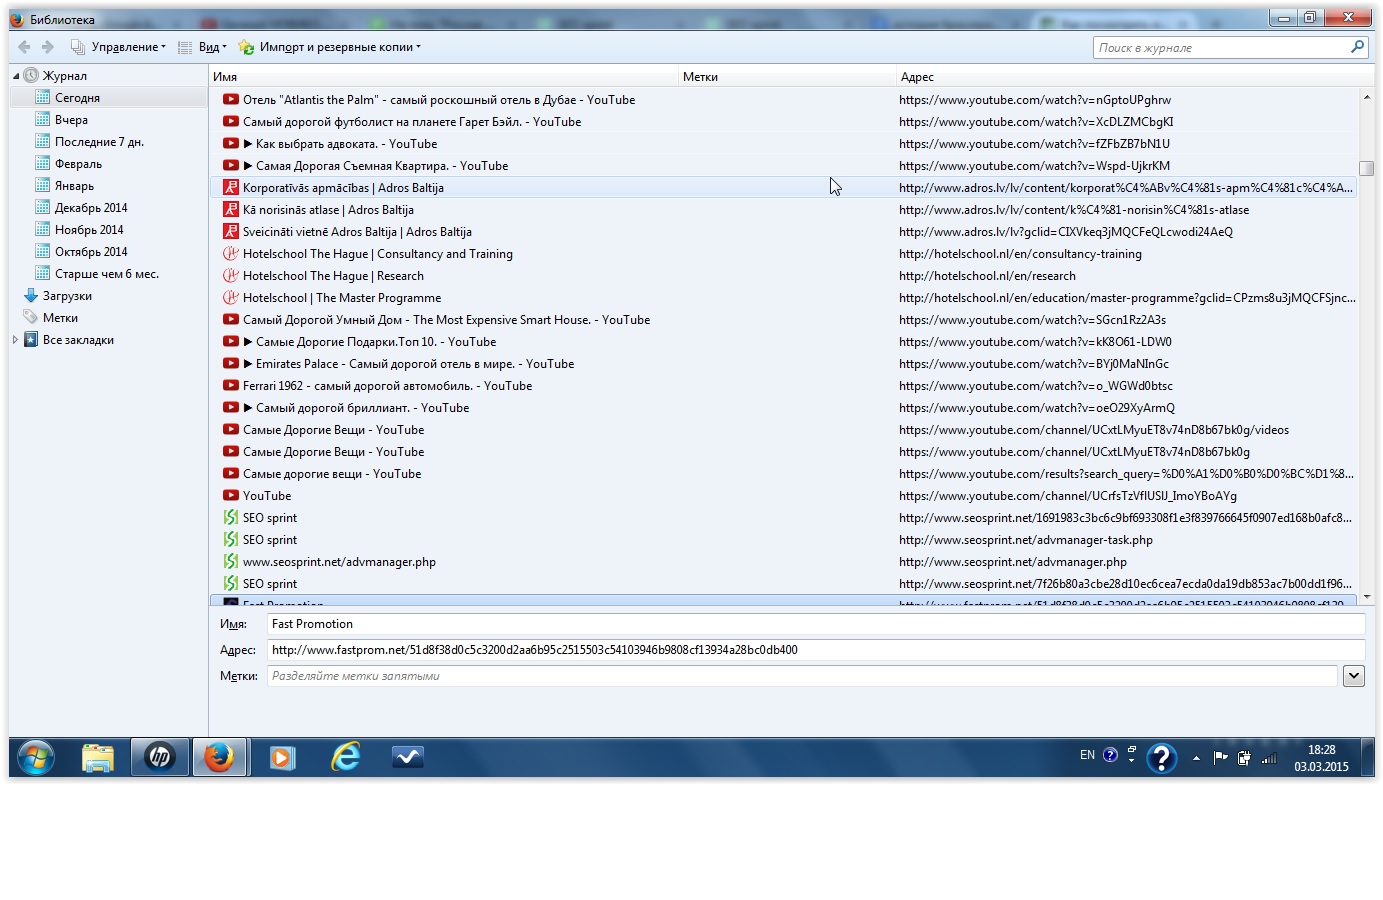The width and height of the screenshot is (1383, 900).
Task: Go back with the toolbar back arrow
Action: point(24,47)
